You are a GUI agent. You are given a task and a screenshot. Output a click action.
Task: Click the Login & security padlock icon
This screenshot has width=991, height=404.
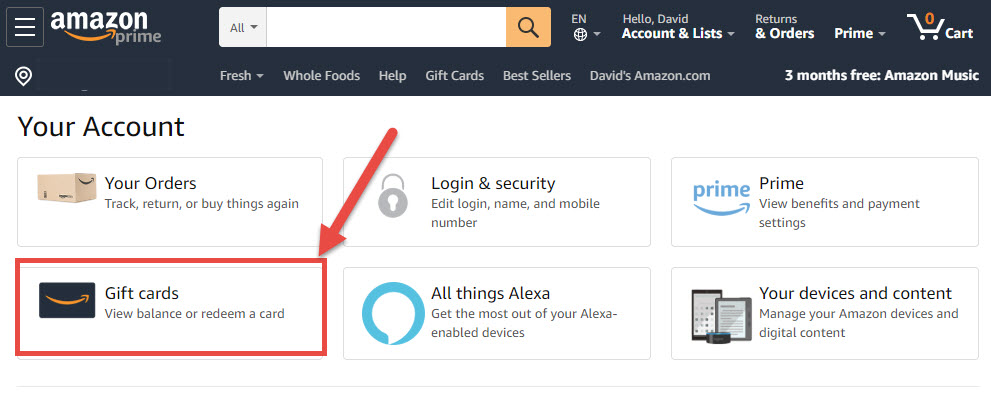coord(393,196)
